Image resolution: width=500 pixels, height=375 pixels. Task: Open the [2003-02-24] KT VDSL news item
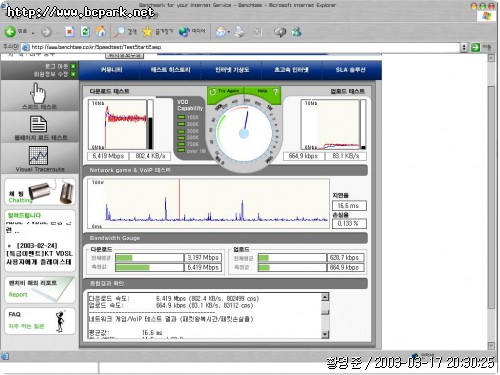tap(39, 255)
